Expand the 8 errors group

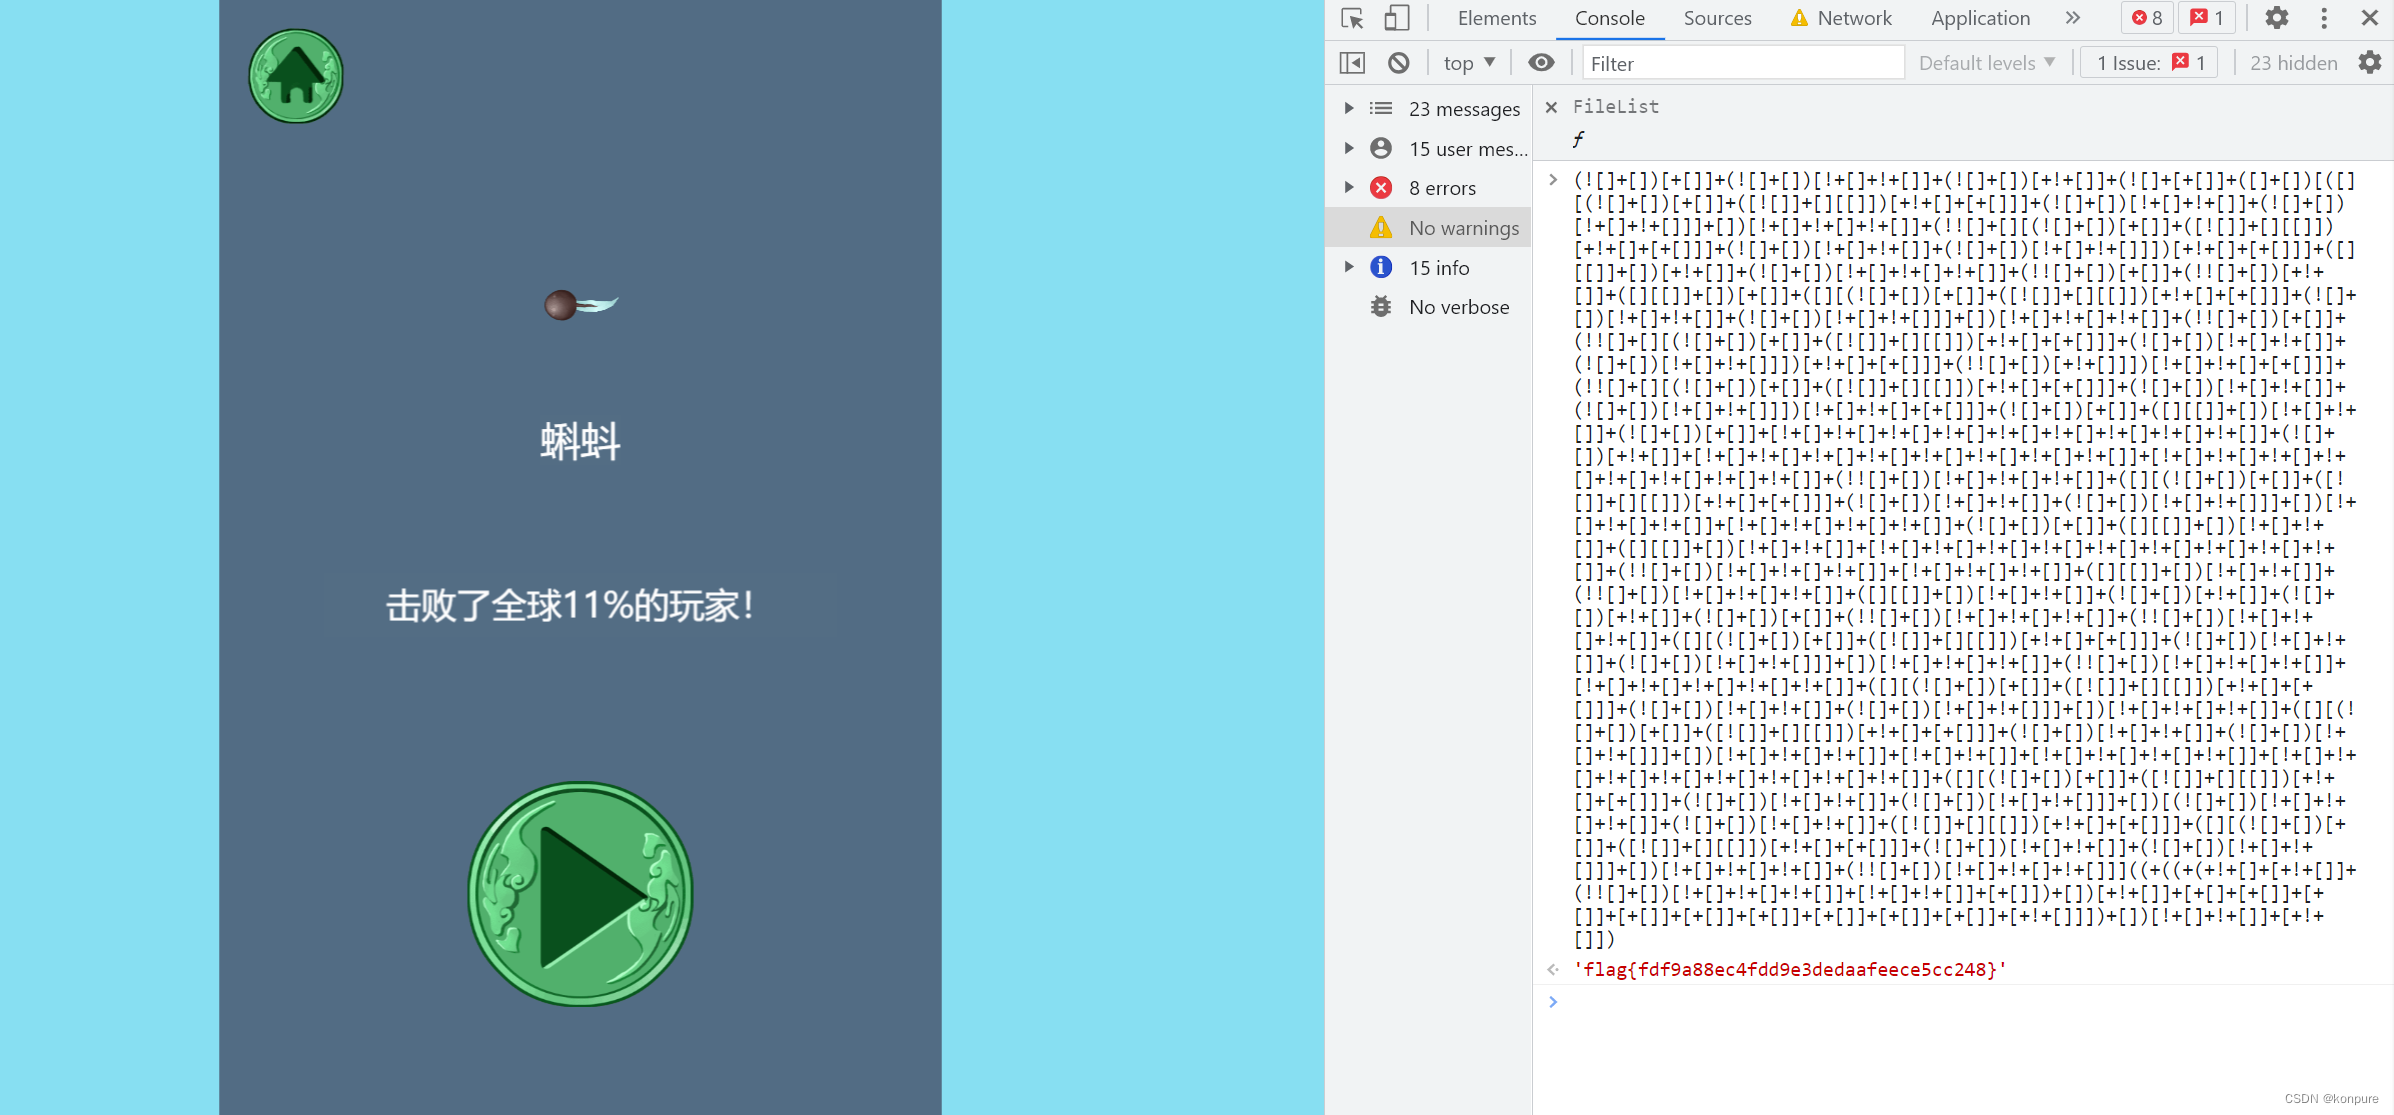coord(1348,186)
